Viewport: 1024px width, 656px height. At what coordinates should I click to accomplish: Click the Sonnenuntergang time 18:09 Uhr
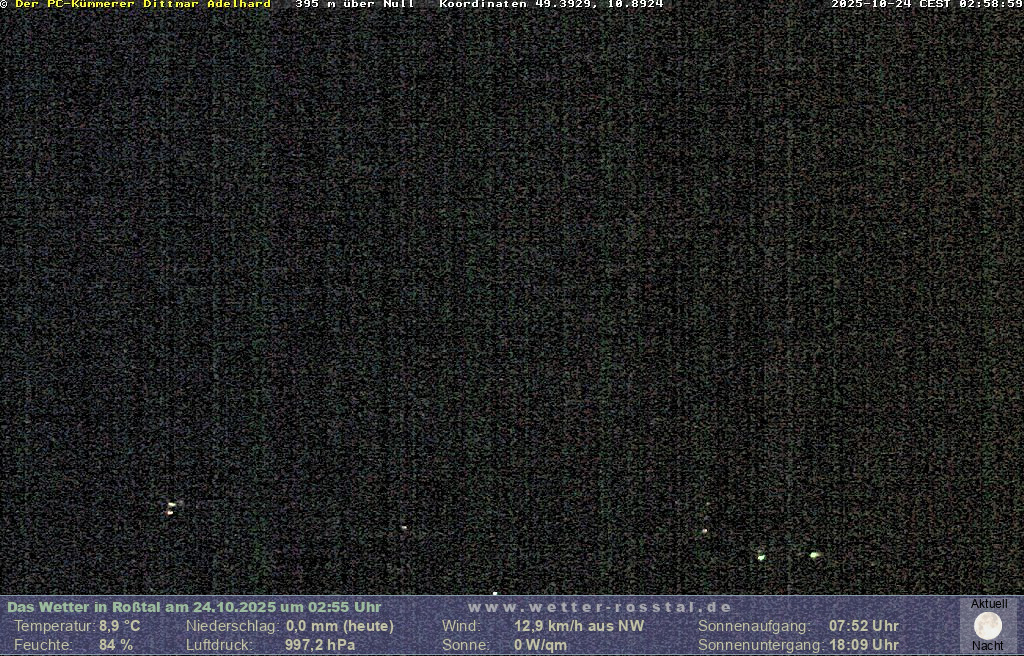point(863,645)
